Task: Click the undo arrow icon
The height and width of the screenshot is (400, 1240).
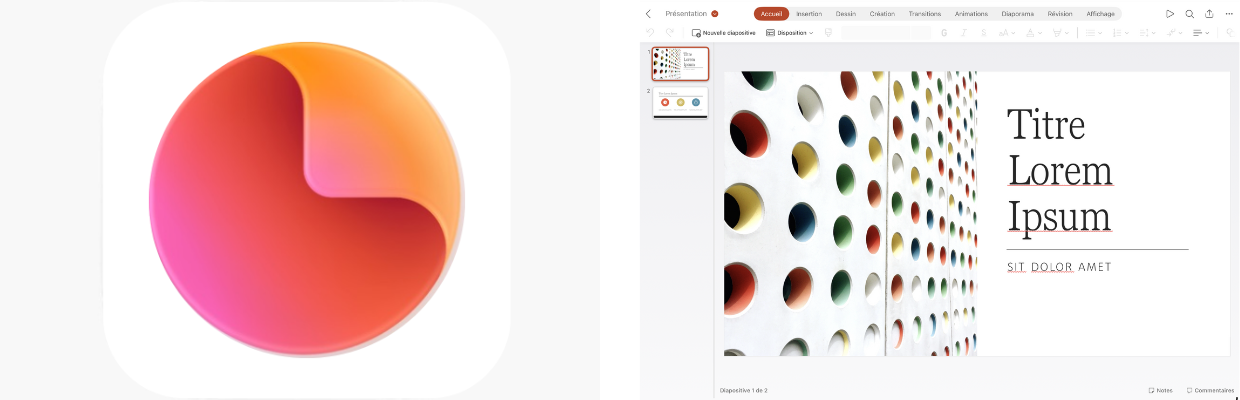Action: click(650, 33)
